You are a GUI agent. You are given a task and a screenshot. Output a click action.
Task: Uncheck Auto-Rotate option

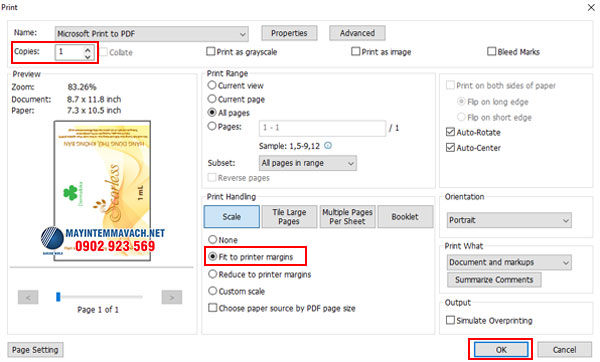[450, 132]
